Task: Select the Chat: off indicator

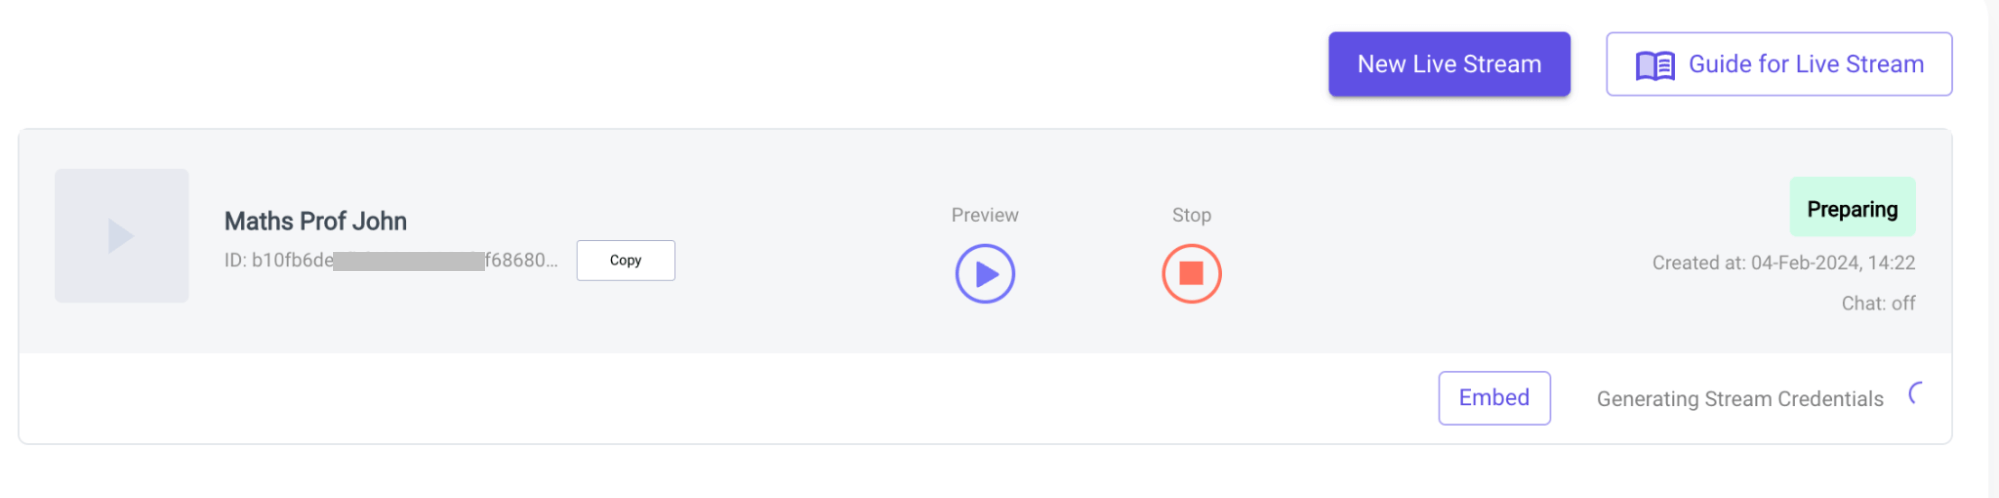Action: point(1878,303)
